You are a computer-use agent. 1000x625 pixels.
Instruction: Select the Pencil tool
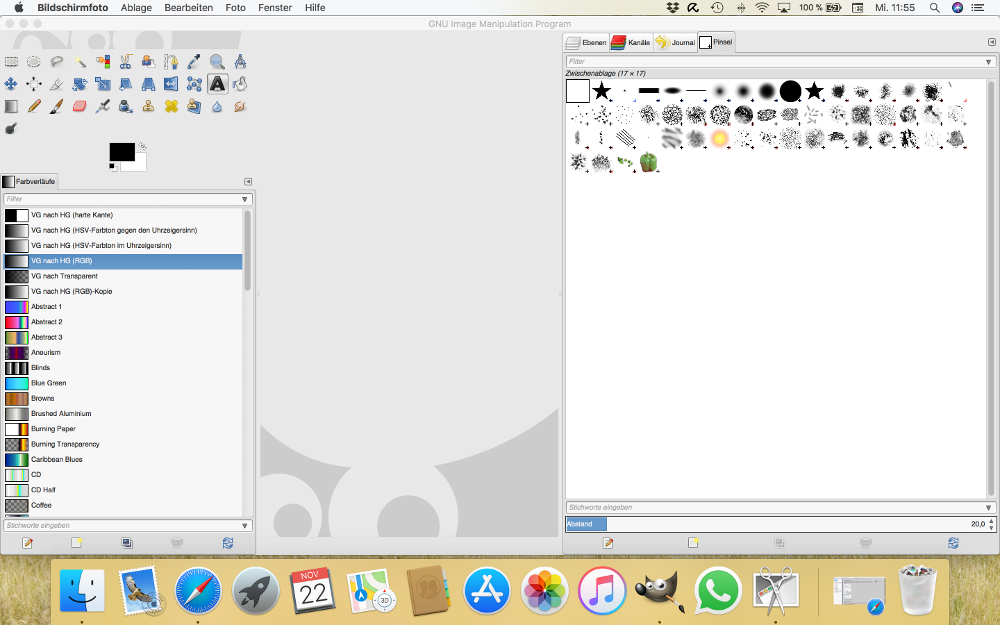pos(34,106)
